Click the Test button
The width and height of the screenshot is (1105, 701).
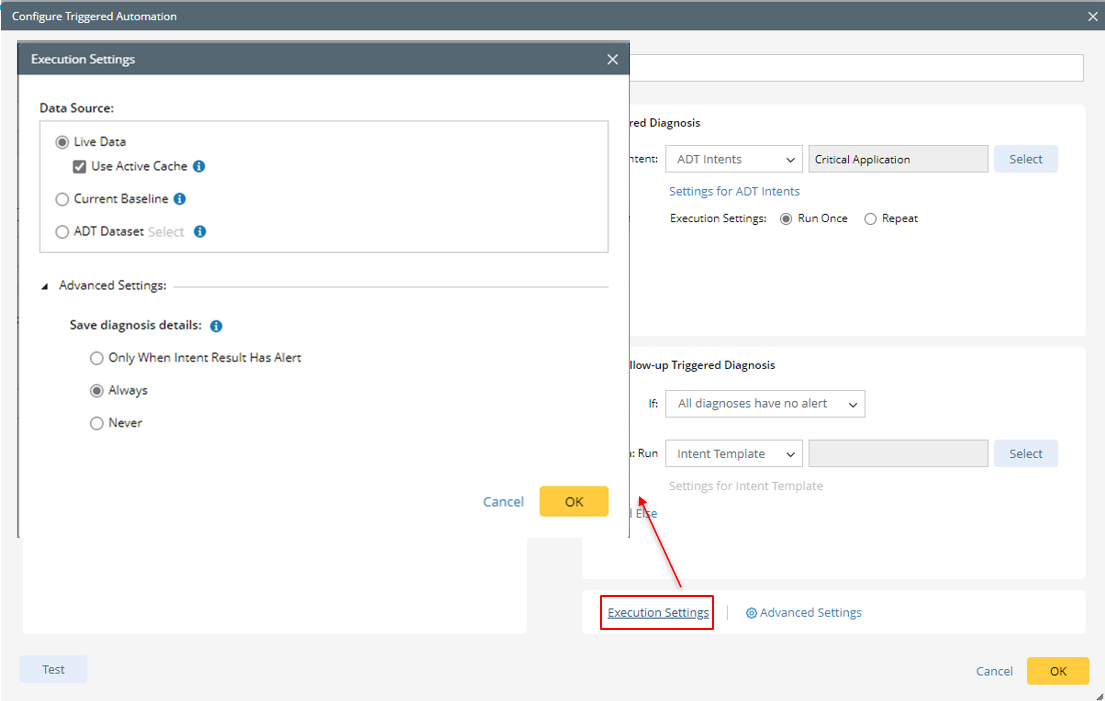coord(53,669)
